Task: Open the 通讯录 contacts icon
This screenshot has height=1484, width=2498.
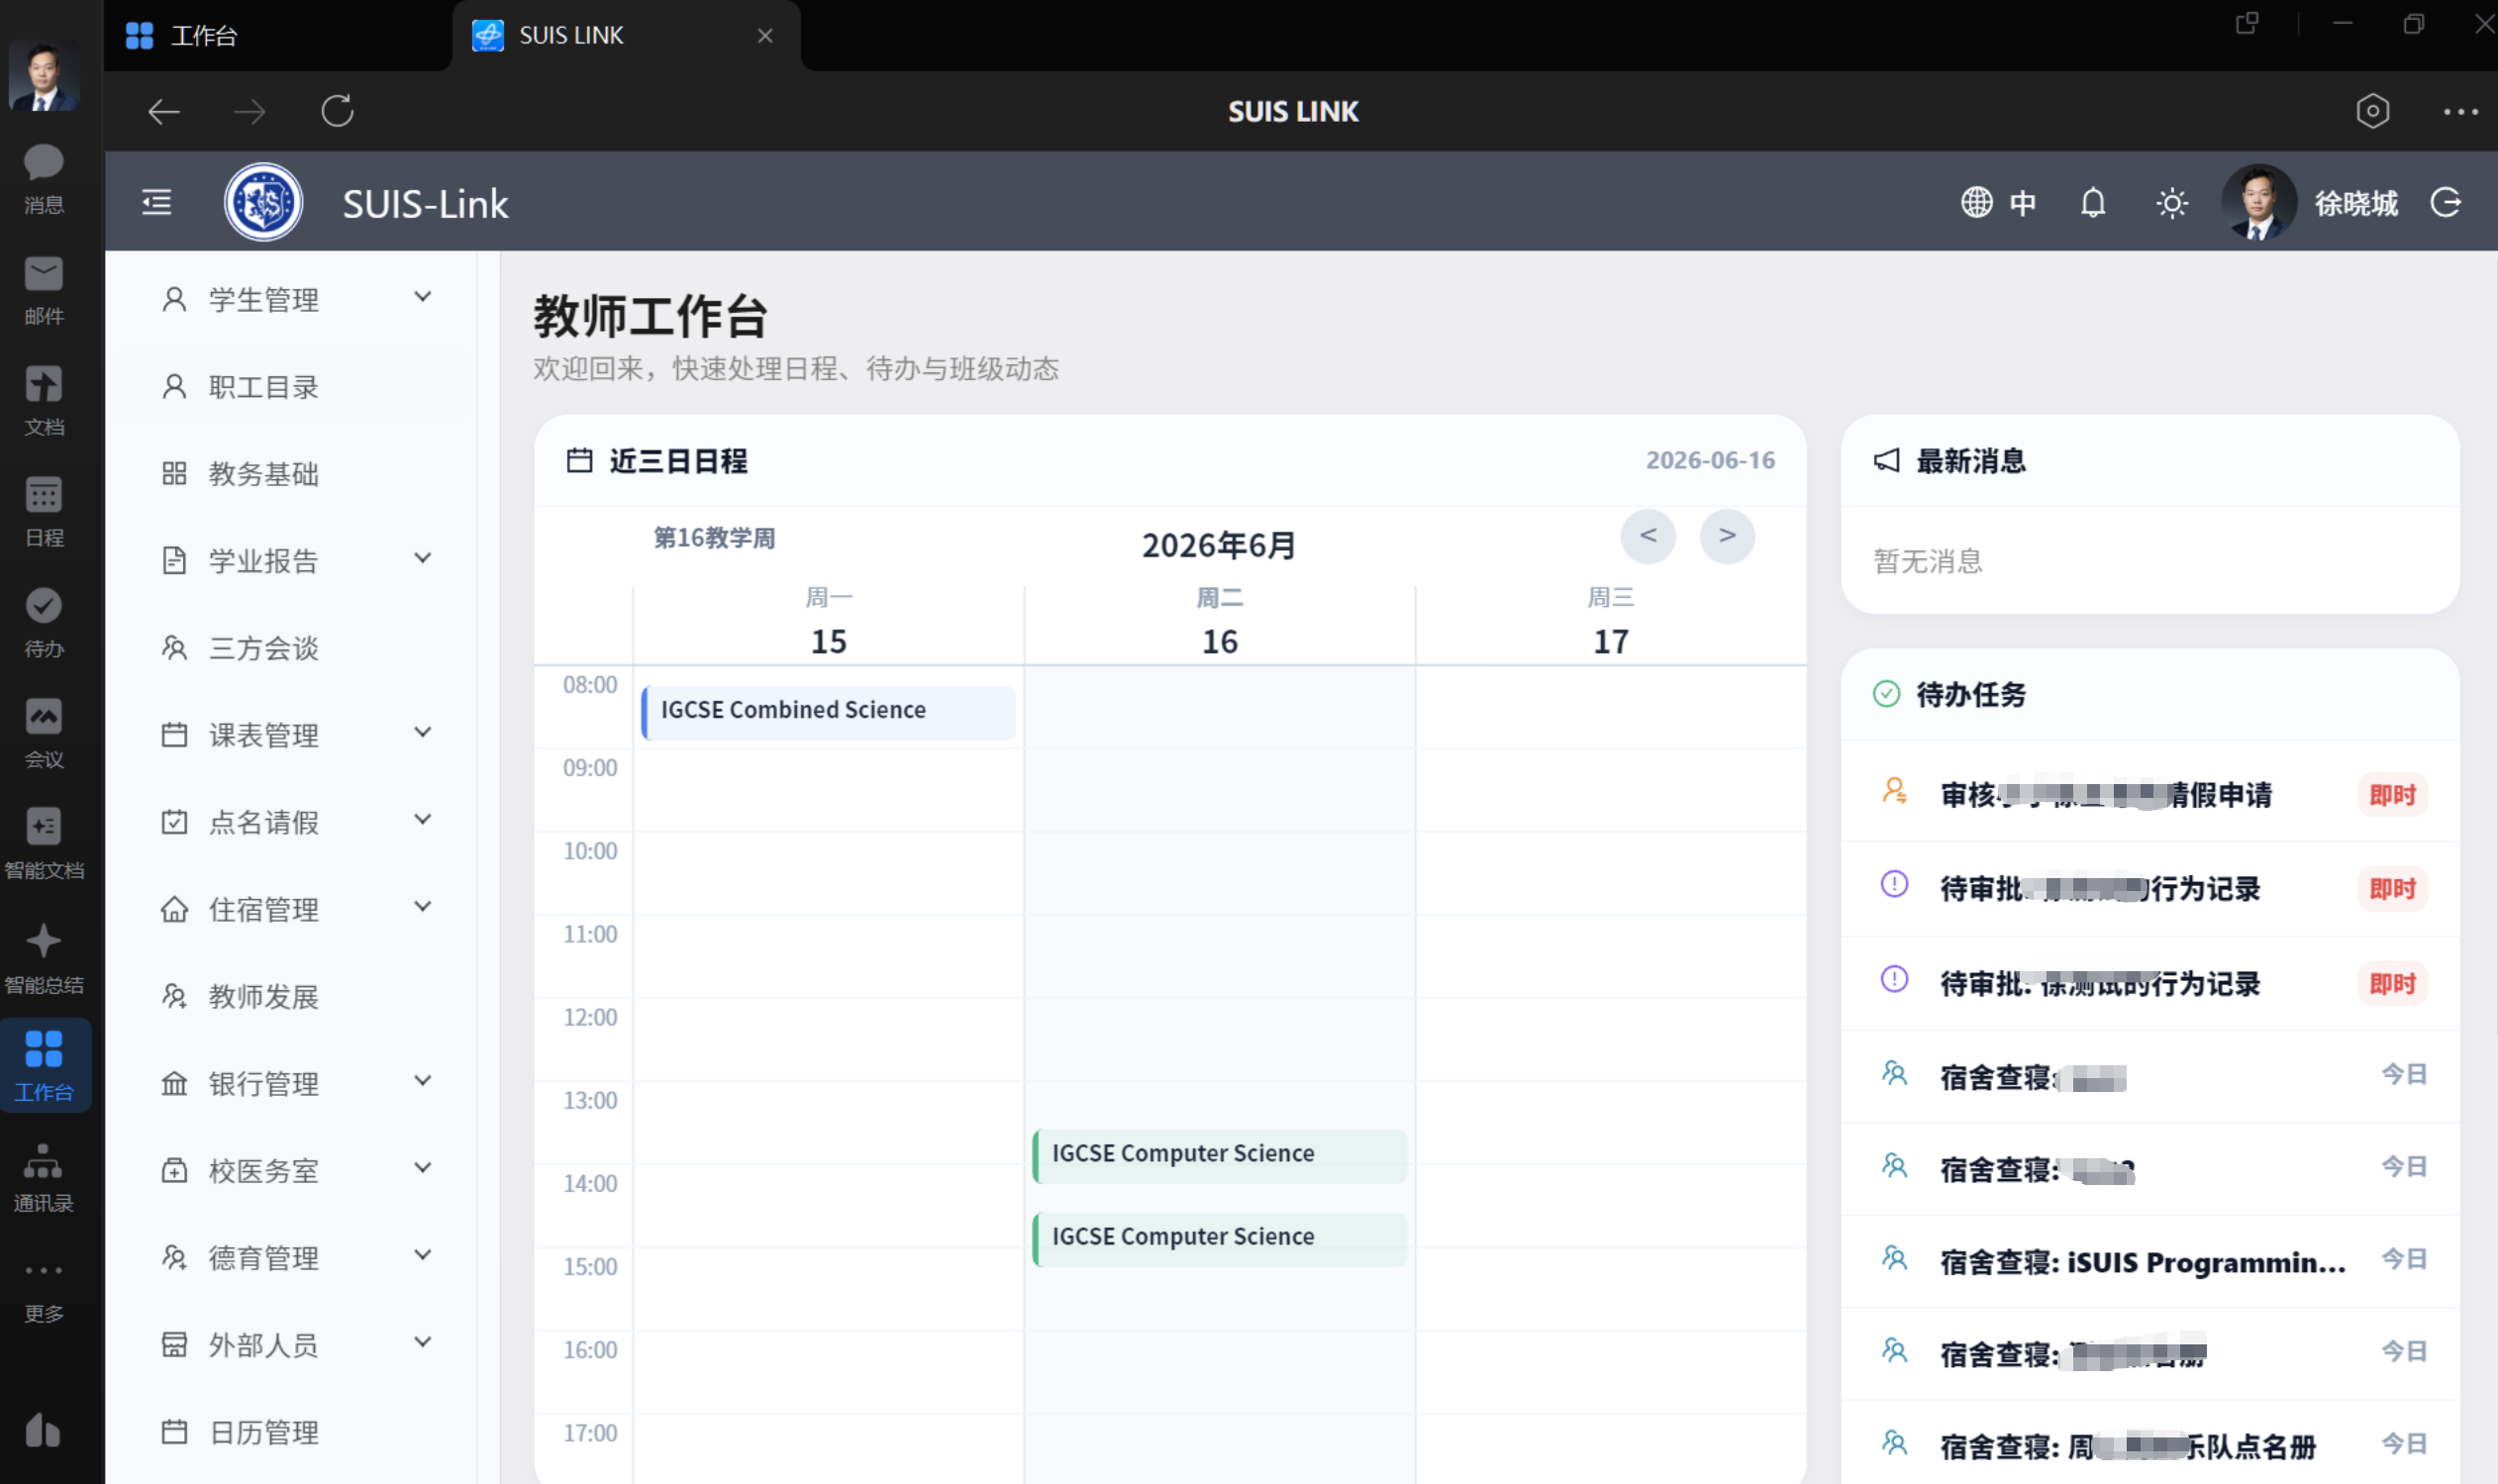Action: 43,1178
